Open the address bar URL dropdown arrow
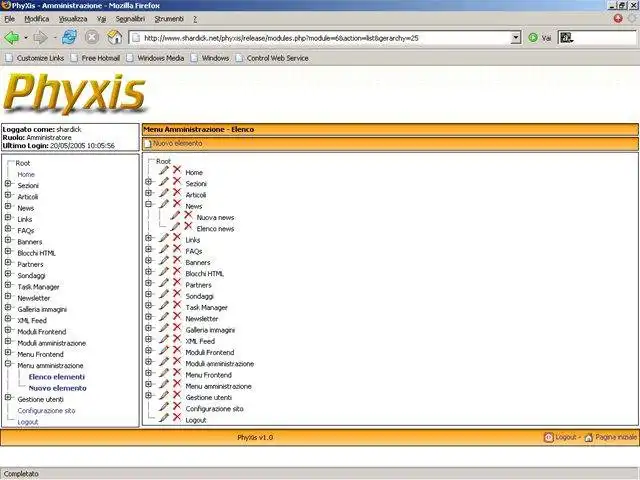This screenshot has width=640, height=480. 516,38
